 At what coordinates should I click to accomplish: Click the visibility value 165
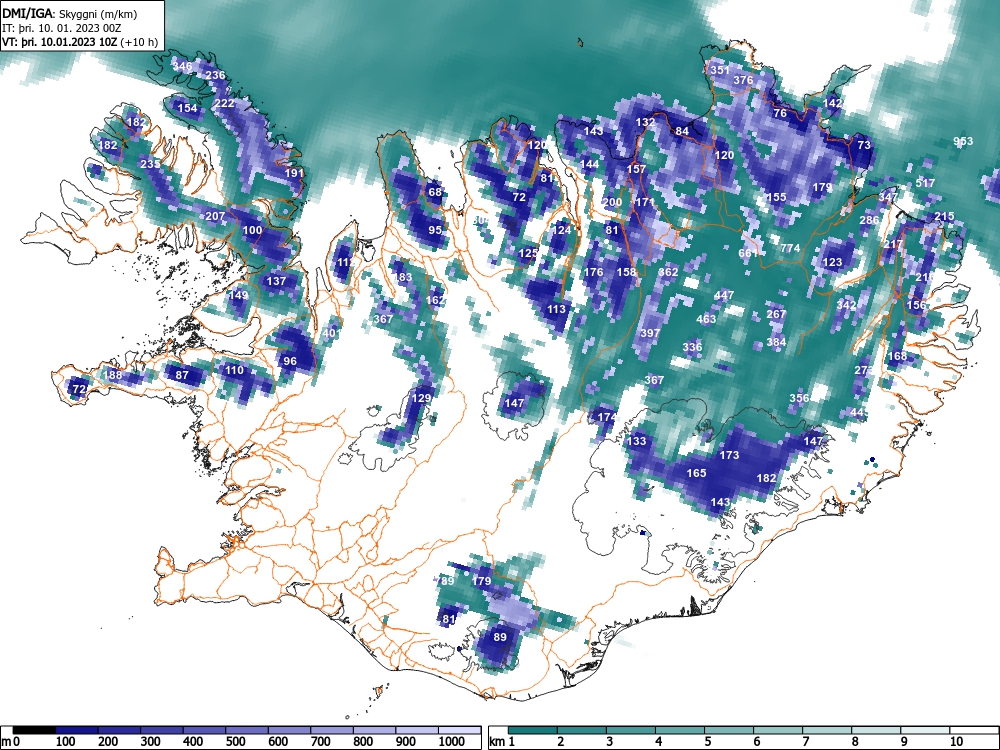point(696,473)
